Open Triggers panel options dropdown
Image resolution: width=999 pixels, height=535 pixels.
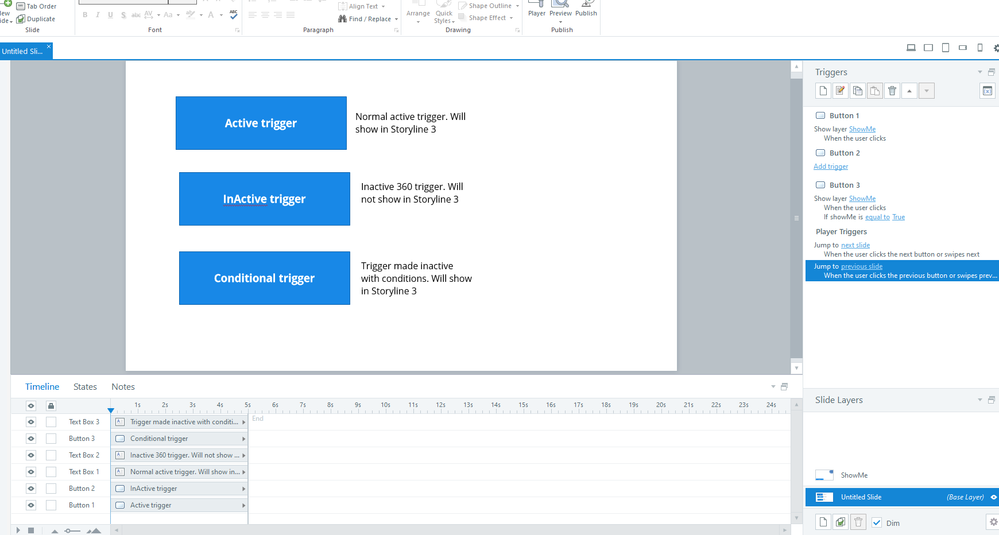[x=980, y=72]
